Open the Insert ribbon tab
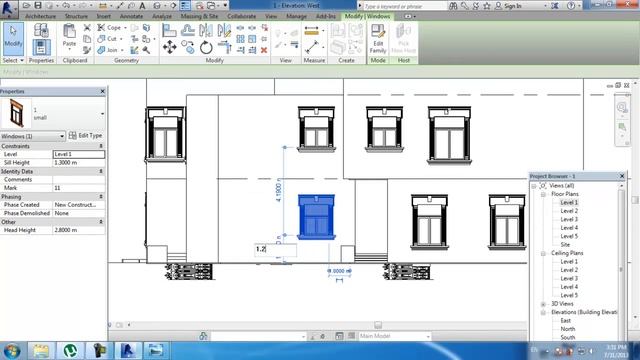This screenshot has width=640, height=360. (x=104, y=16)
